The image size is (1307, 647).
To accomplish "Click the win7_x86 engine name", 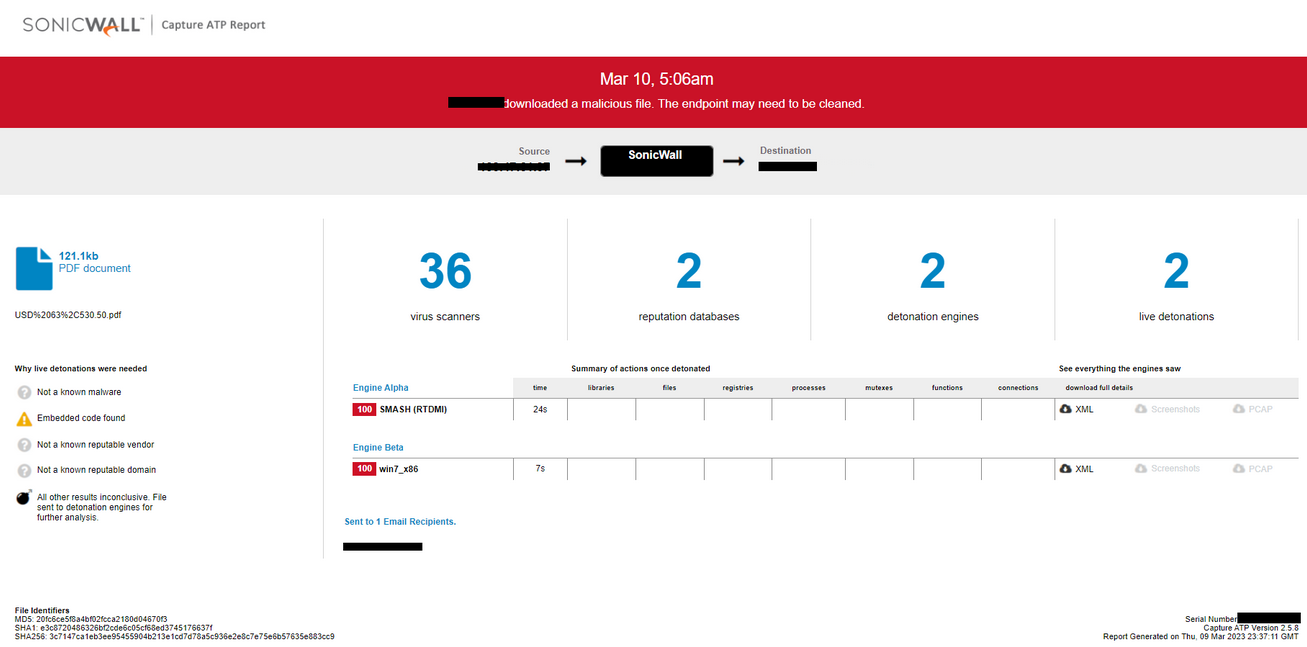I will click(x=399, y=468).
